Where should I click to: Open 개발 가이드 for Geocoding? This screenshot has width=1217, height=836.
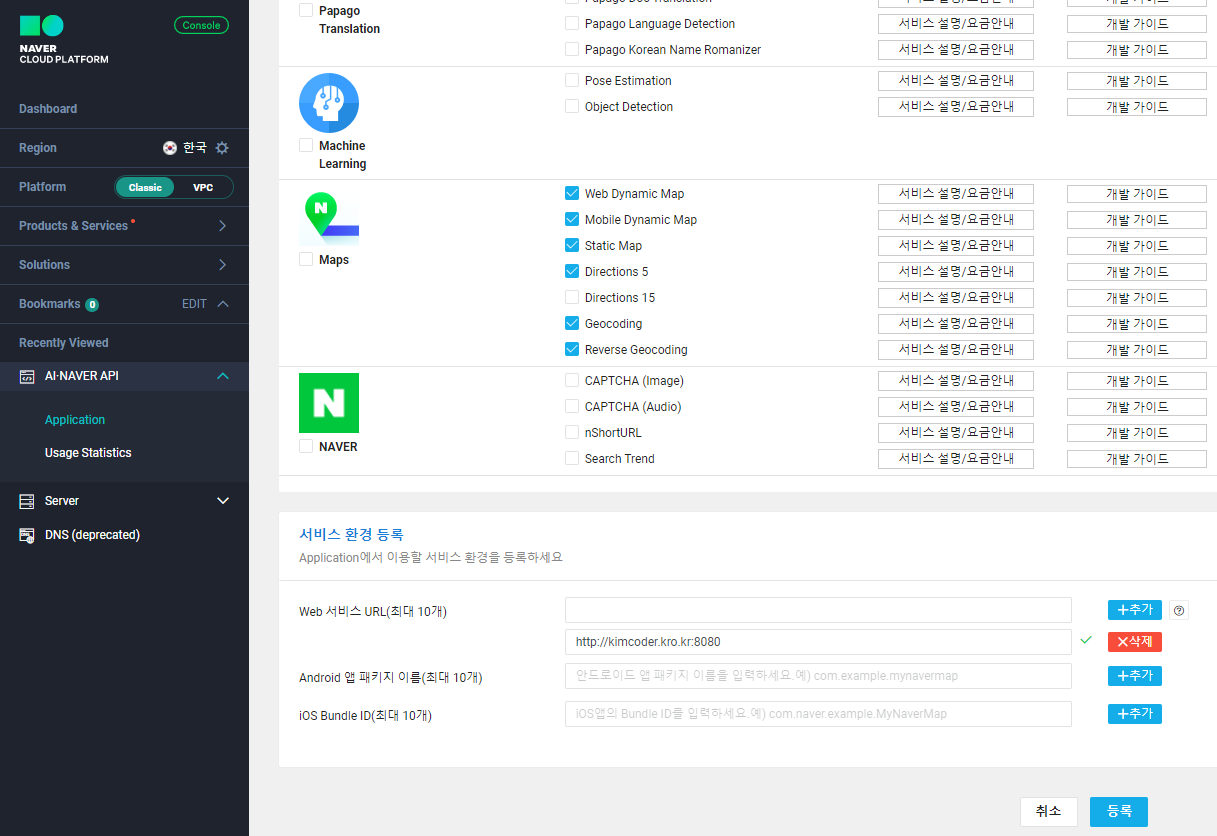(1137, 324)
